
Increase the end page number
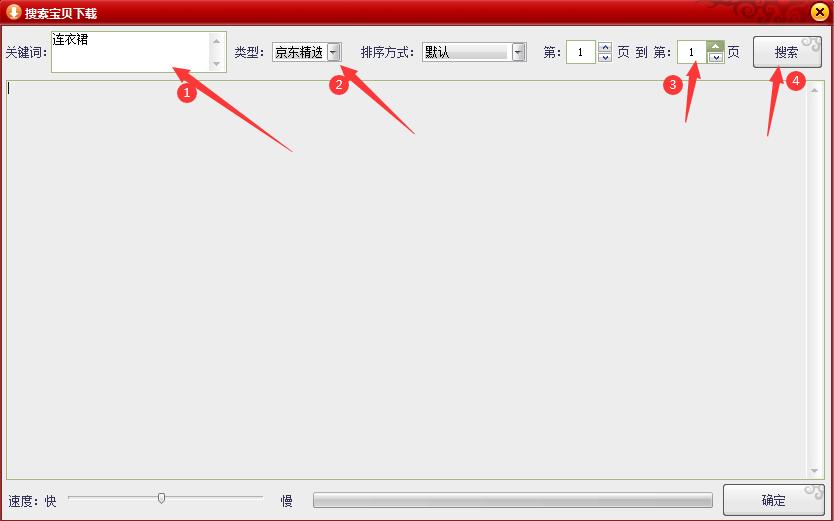[x=716, y=47]
